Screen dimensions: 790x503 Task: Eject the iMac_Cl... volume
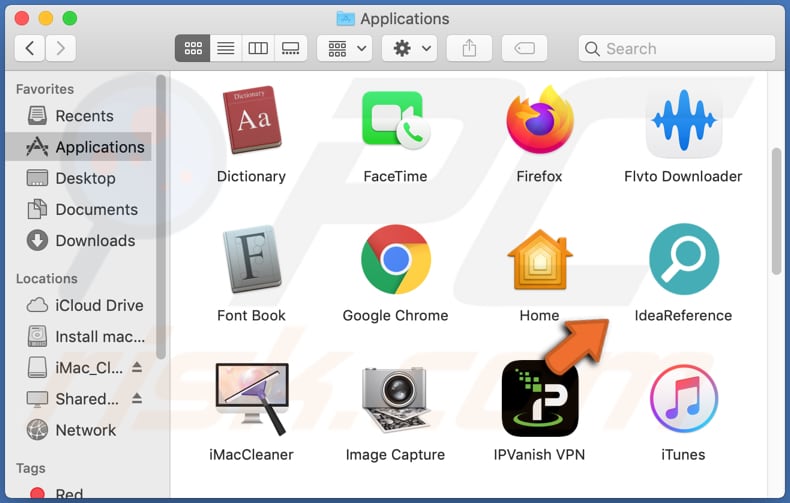click(x=137, y=367)
